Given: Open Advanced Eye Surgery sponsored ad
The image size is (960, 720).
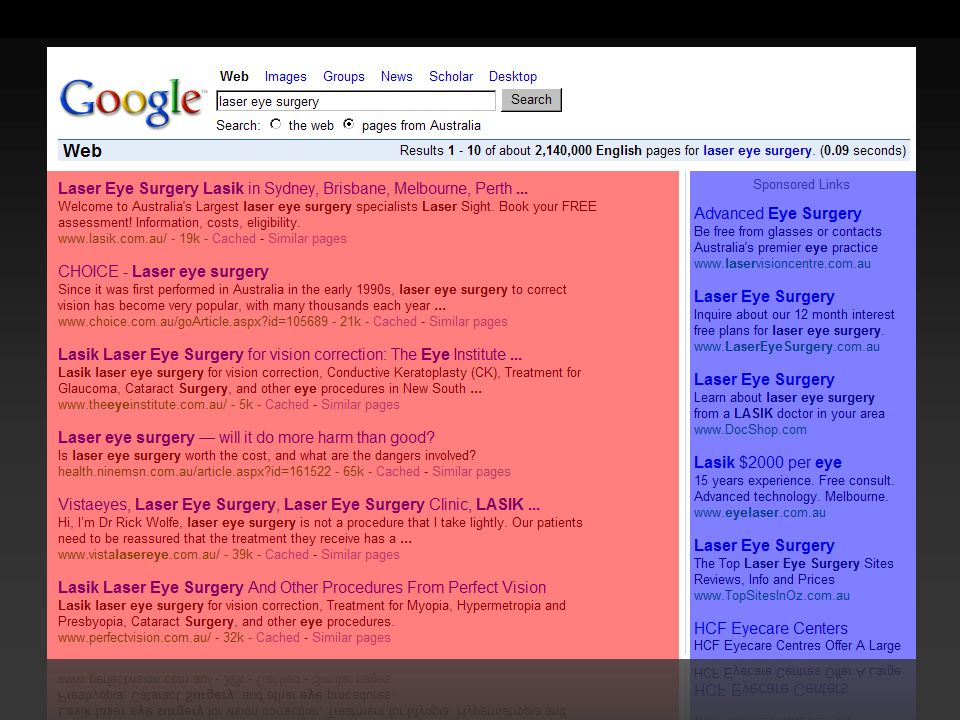Looking at the screenshot, I should [778, 214].
